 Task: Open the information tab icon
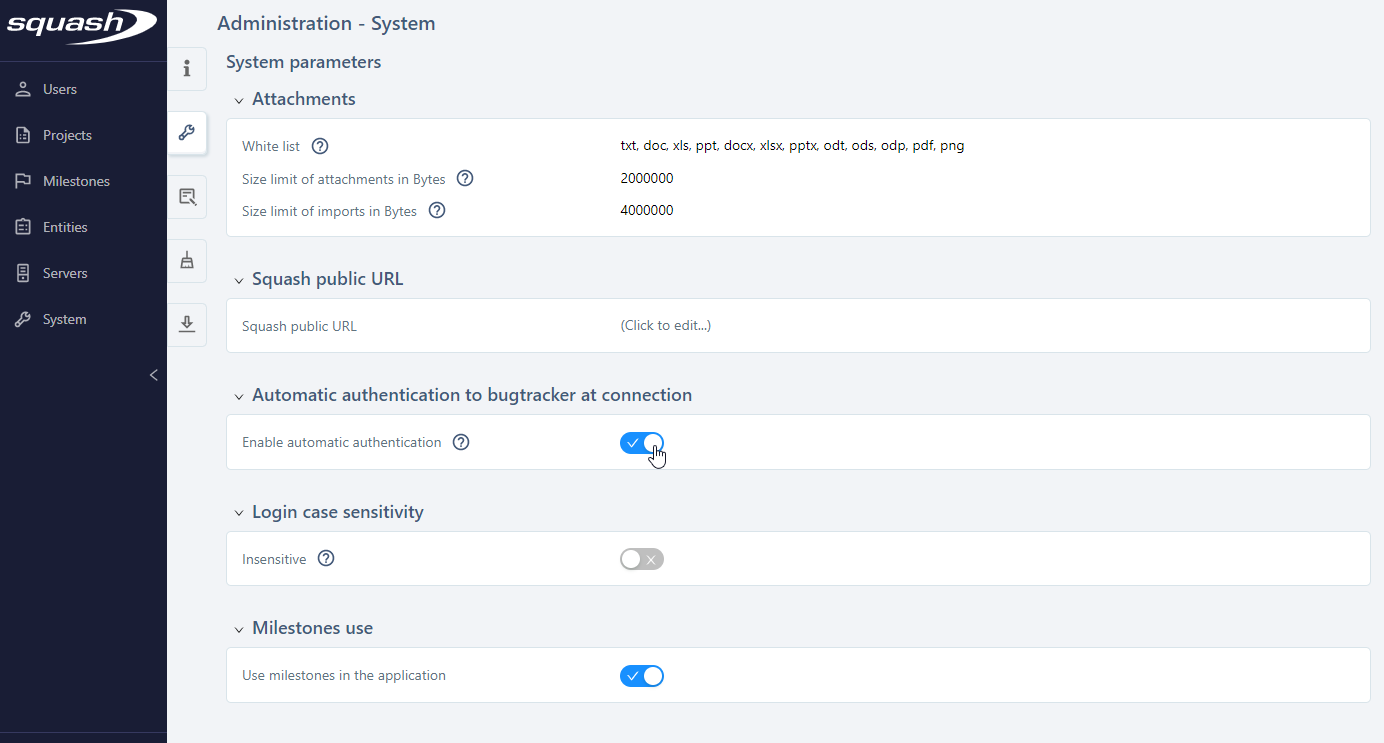187,69
